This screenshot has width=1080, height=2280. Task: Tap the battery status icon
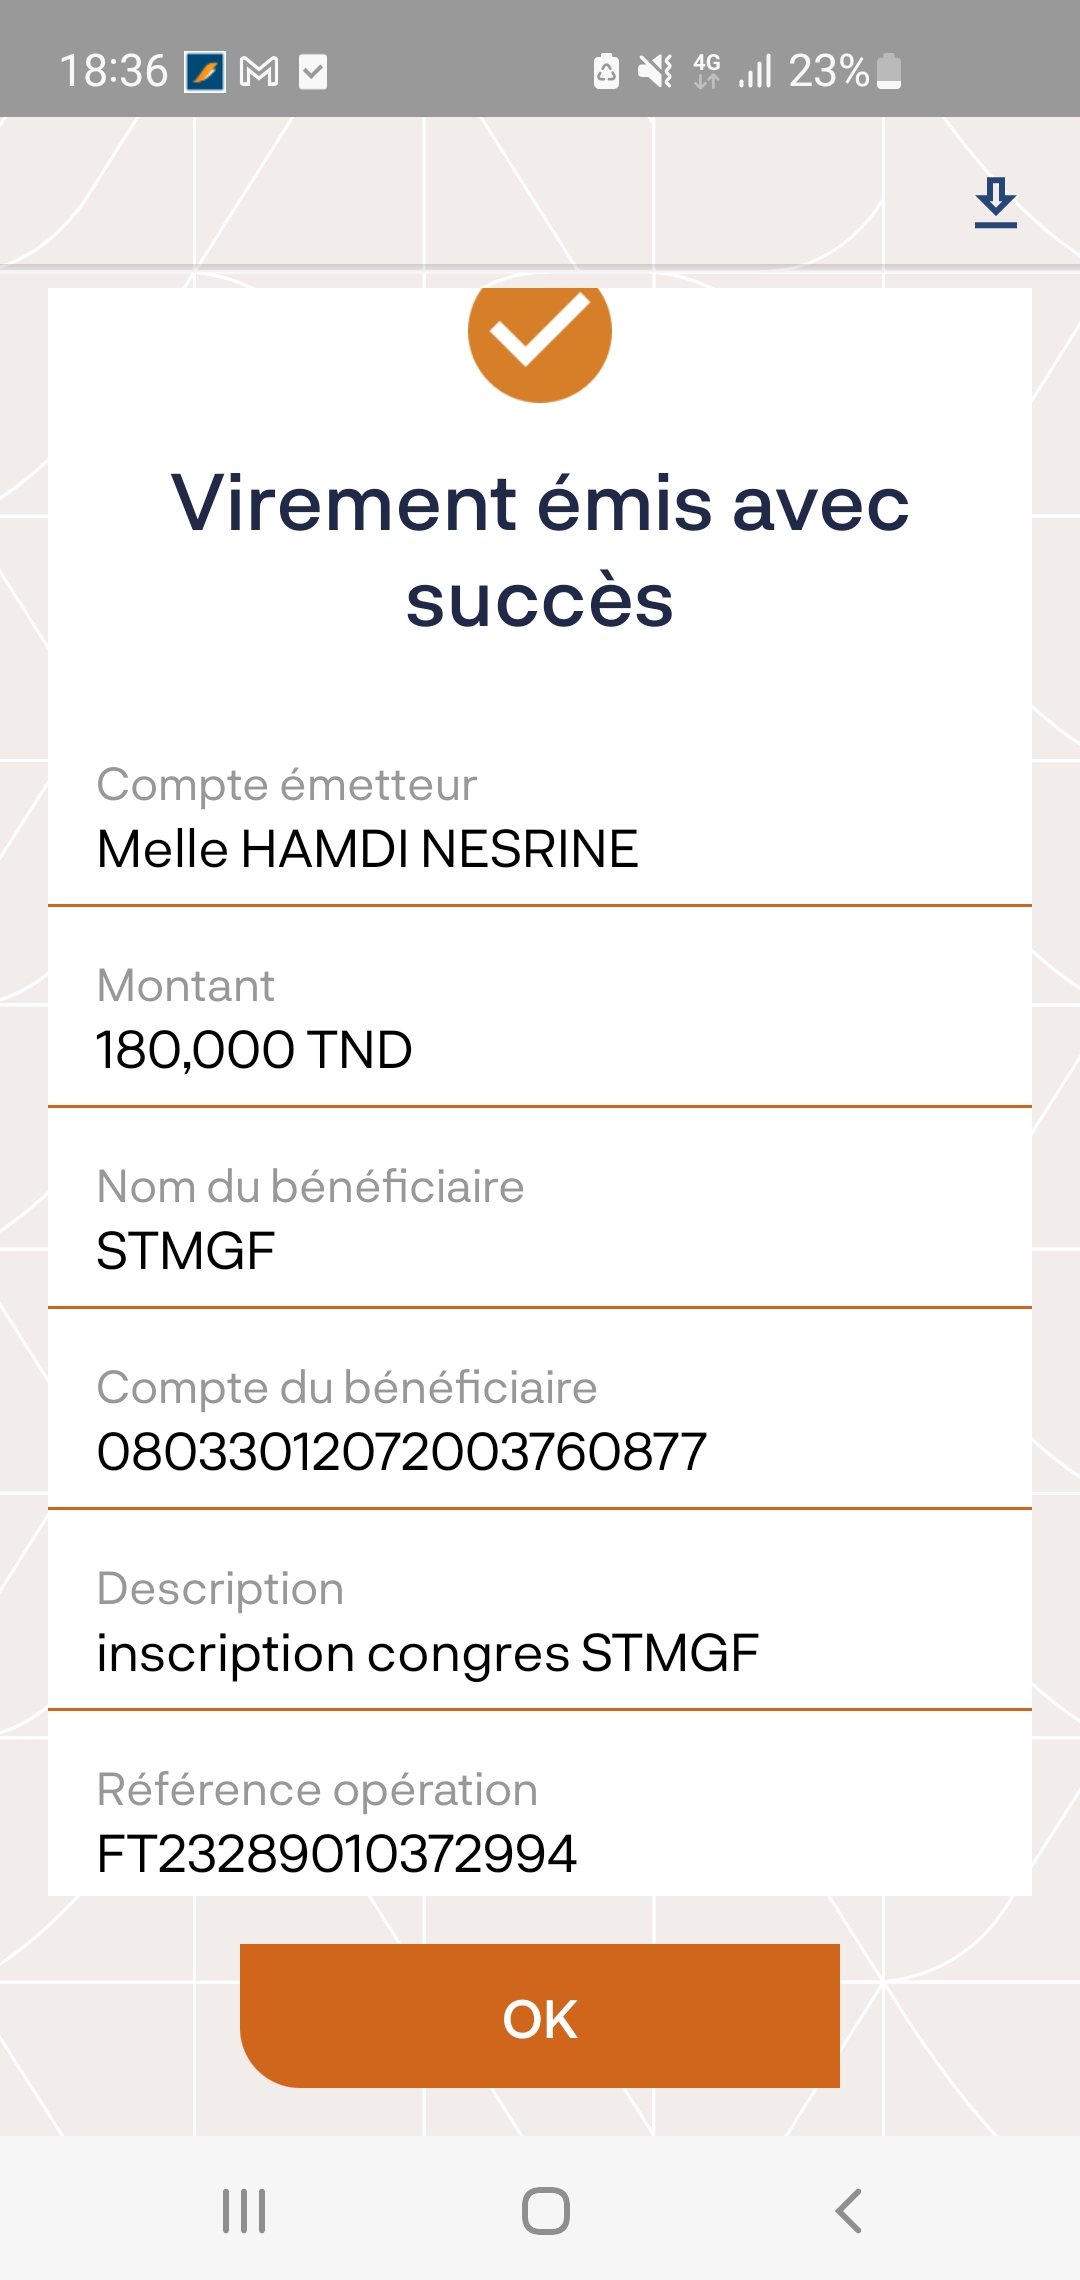coord(889,72)
